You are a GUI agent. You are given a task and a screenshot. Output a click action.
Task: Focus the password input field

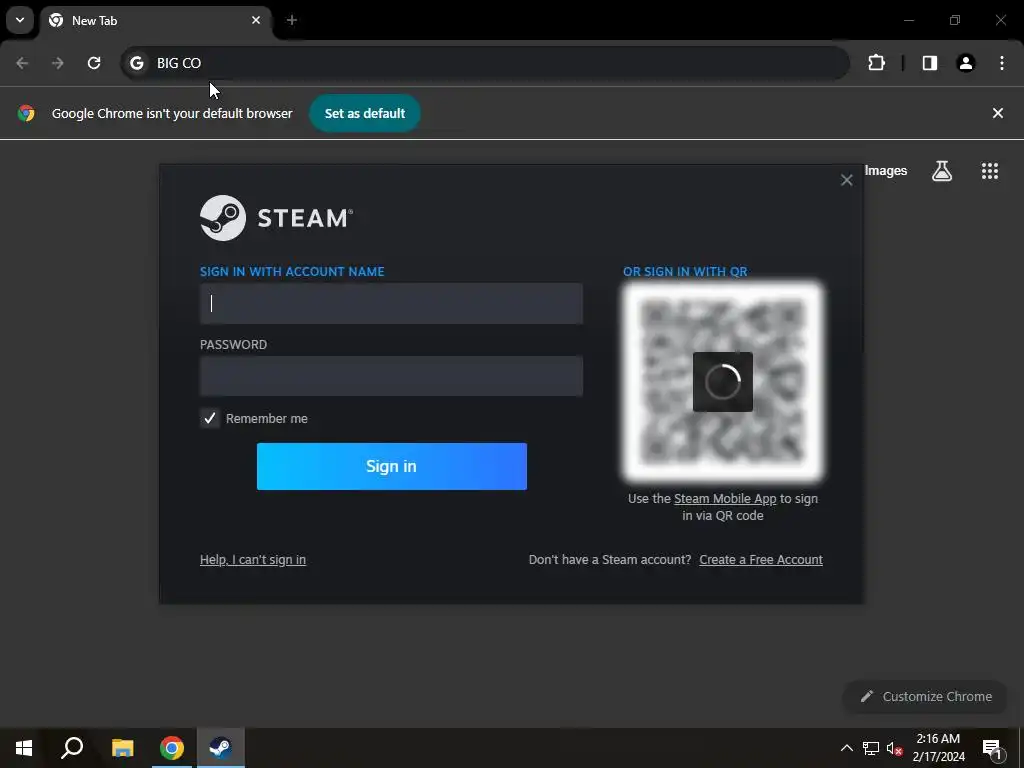(x=391, y=376)
